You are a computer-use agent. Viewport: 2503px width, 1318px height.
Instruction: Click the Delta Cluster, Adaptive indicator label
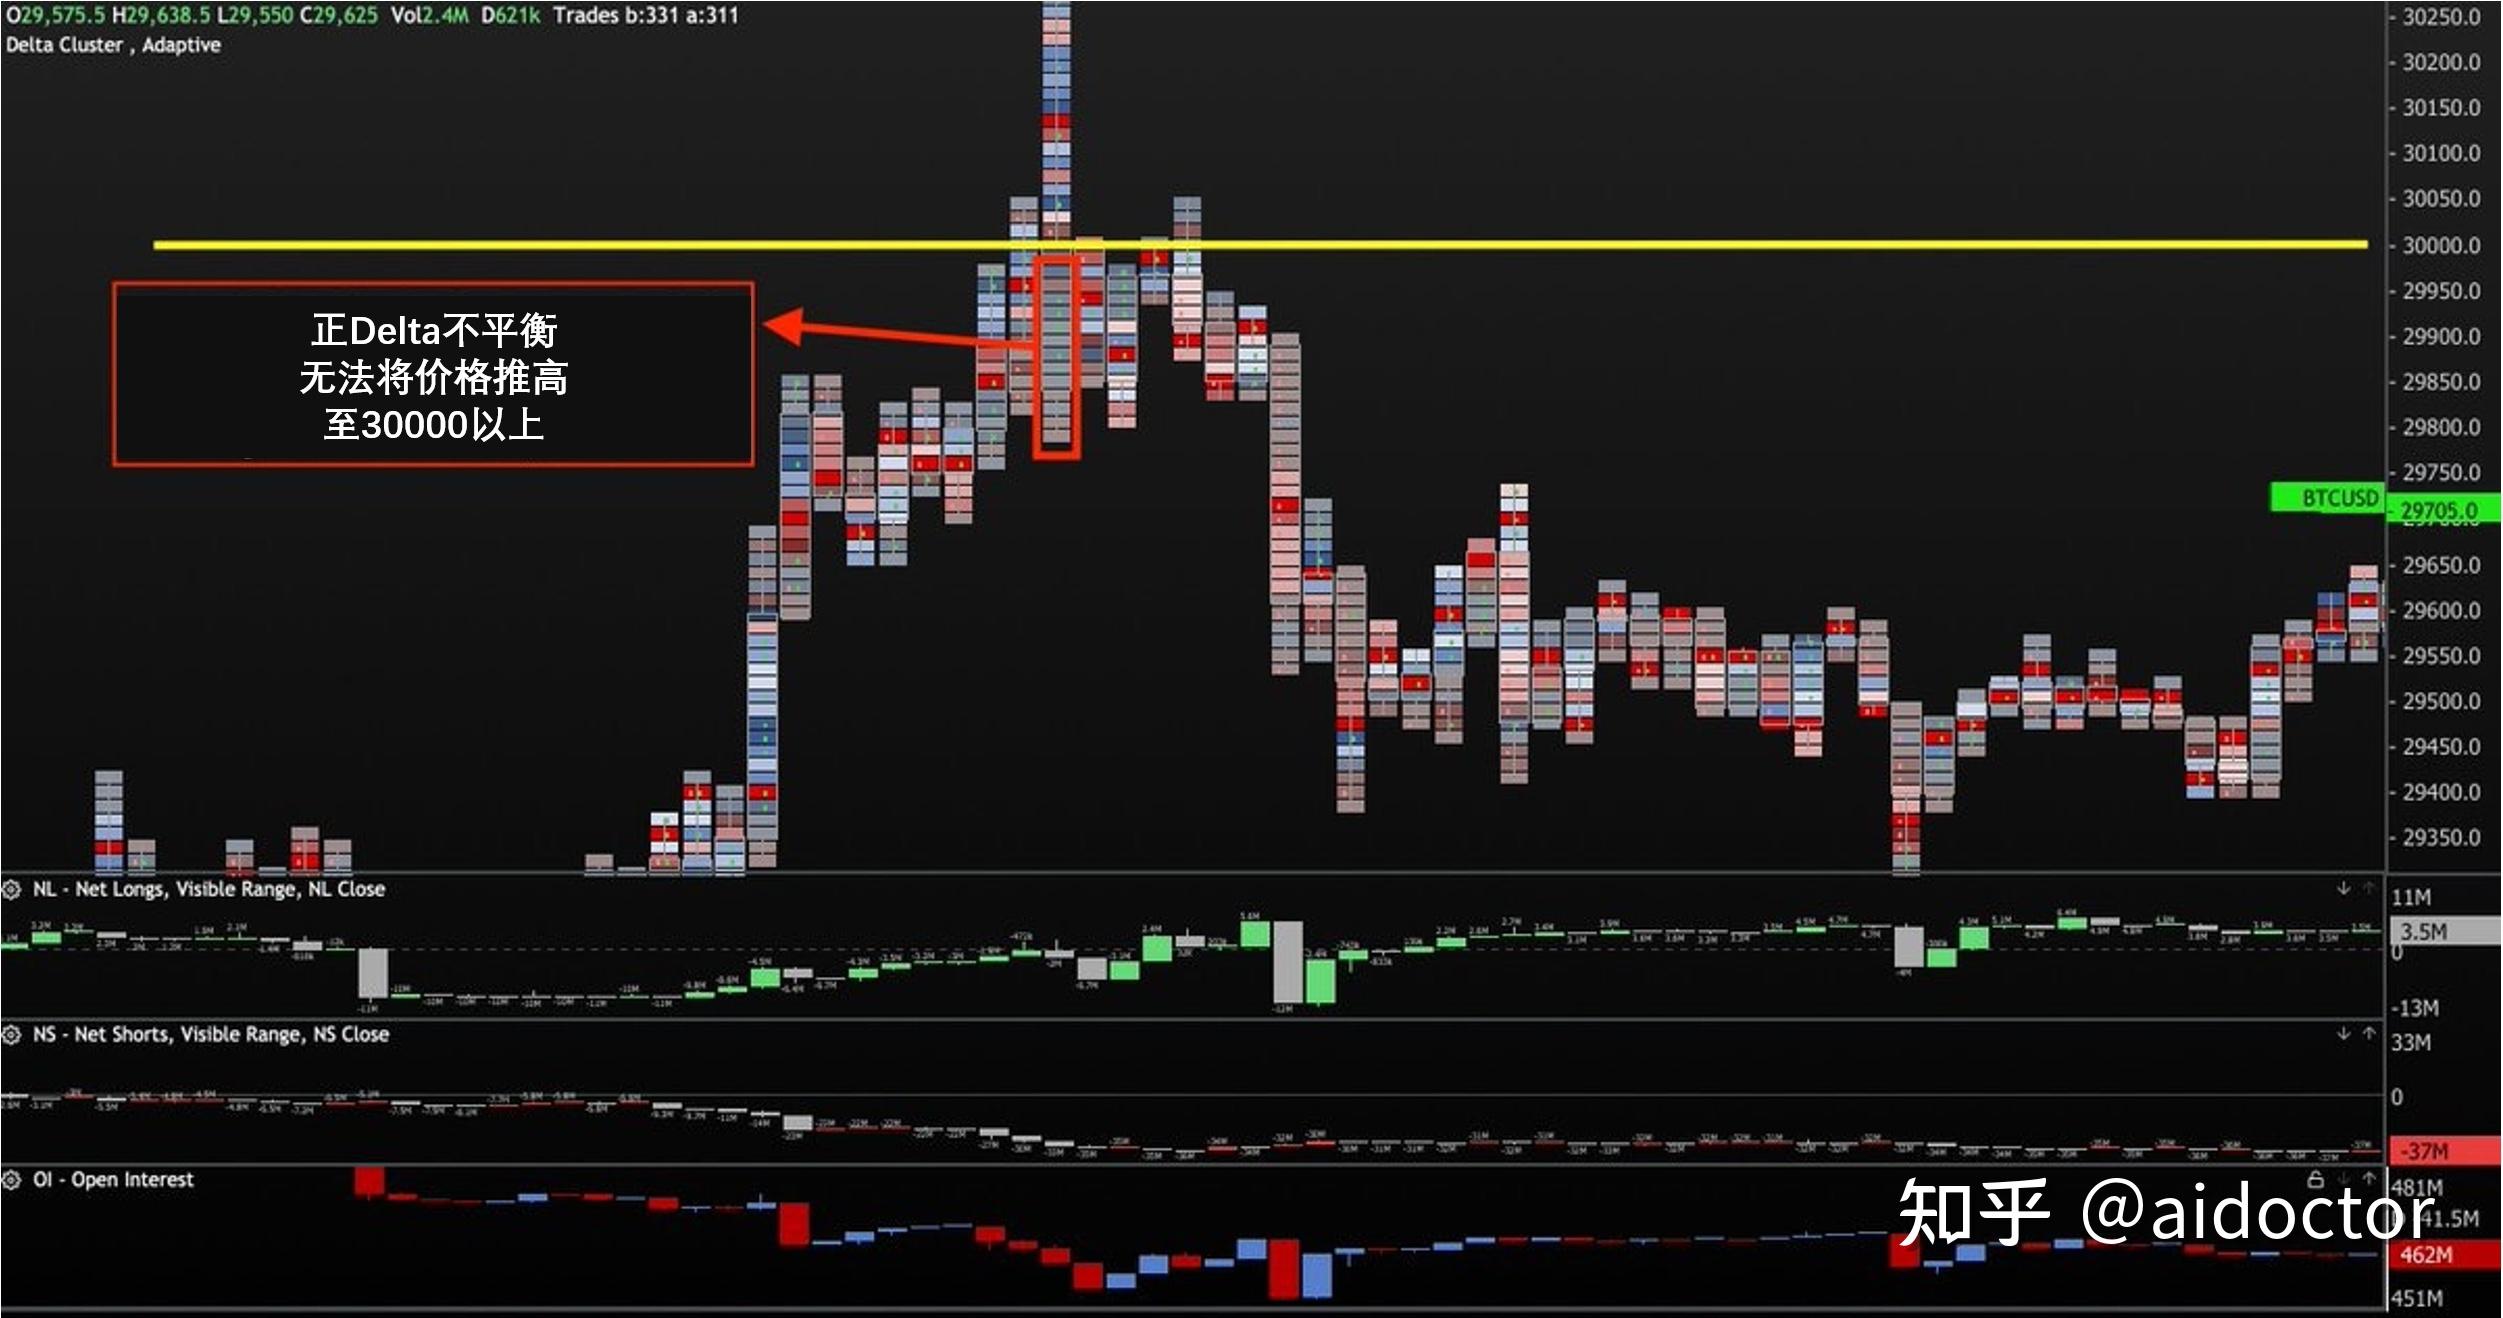113,45
